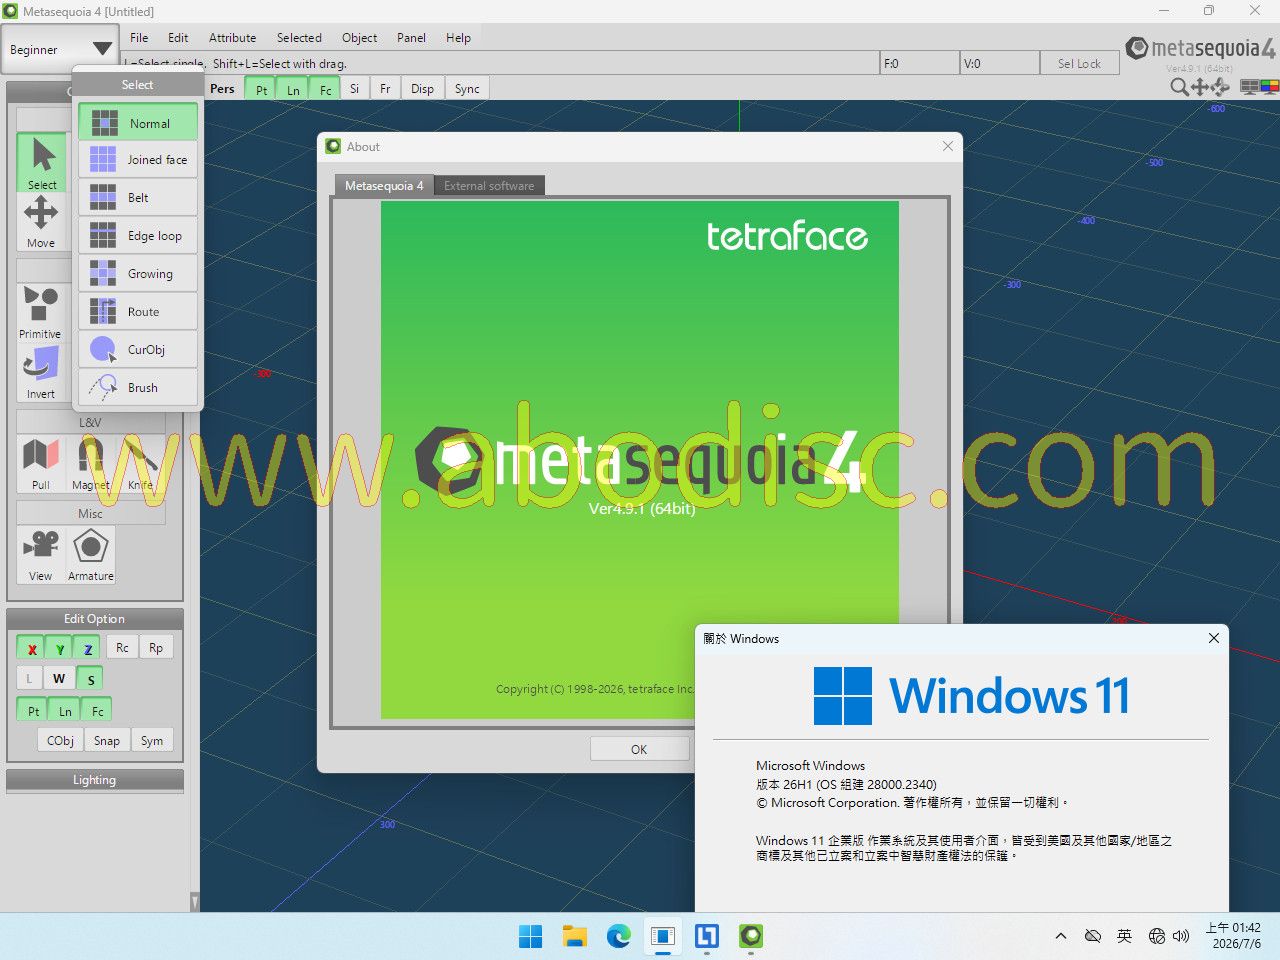
Task: Open the File menu
Action: click(x=139, y=38)
